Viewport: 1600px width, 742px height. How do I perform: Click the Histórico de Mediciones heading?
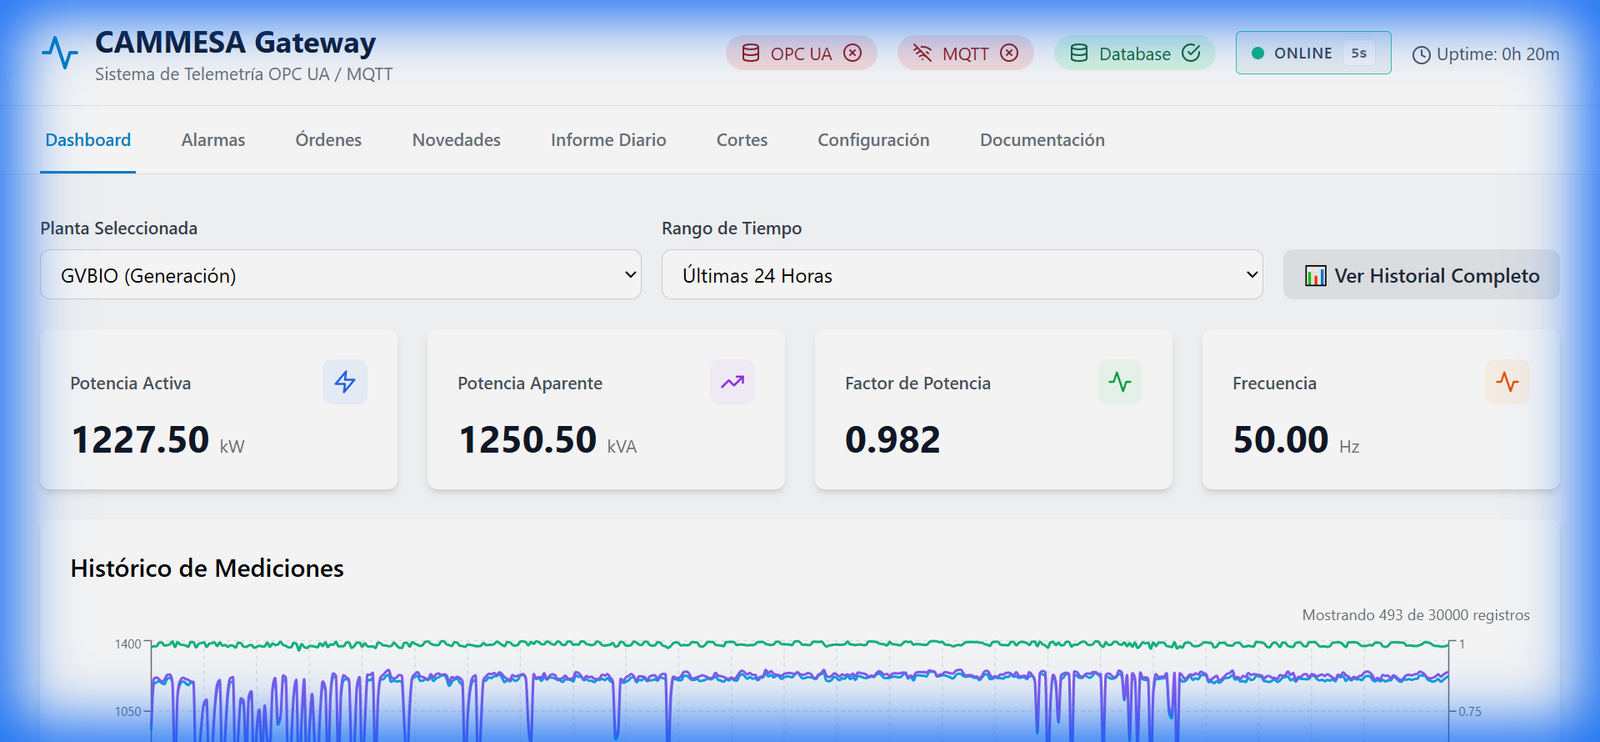tap(207, 568)
